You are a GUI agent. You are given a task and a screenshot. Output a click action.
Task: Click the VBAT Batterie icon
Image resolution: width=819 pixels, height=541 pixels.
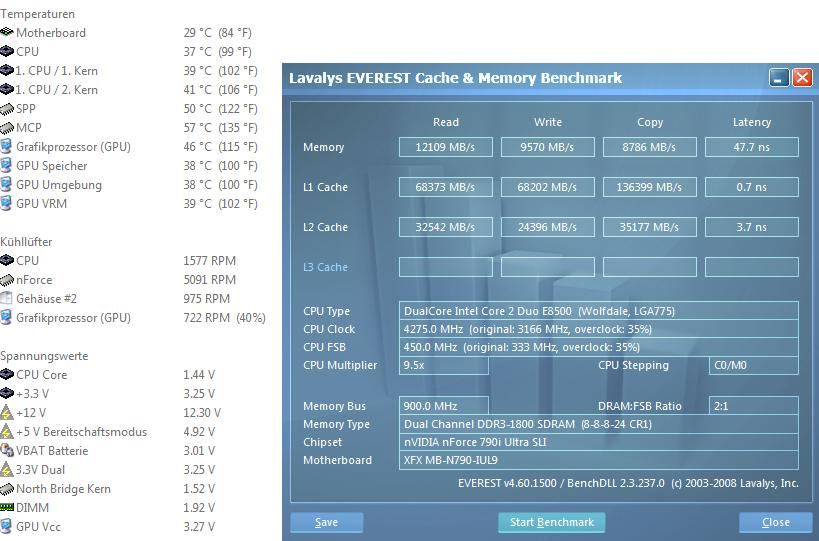tap(7, 450)
